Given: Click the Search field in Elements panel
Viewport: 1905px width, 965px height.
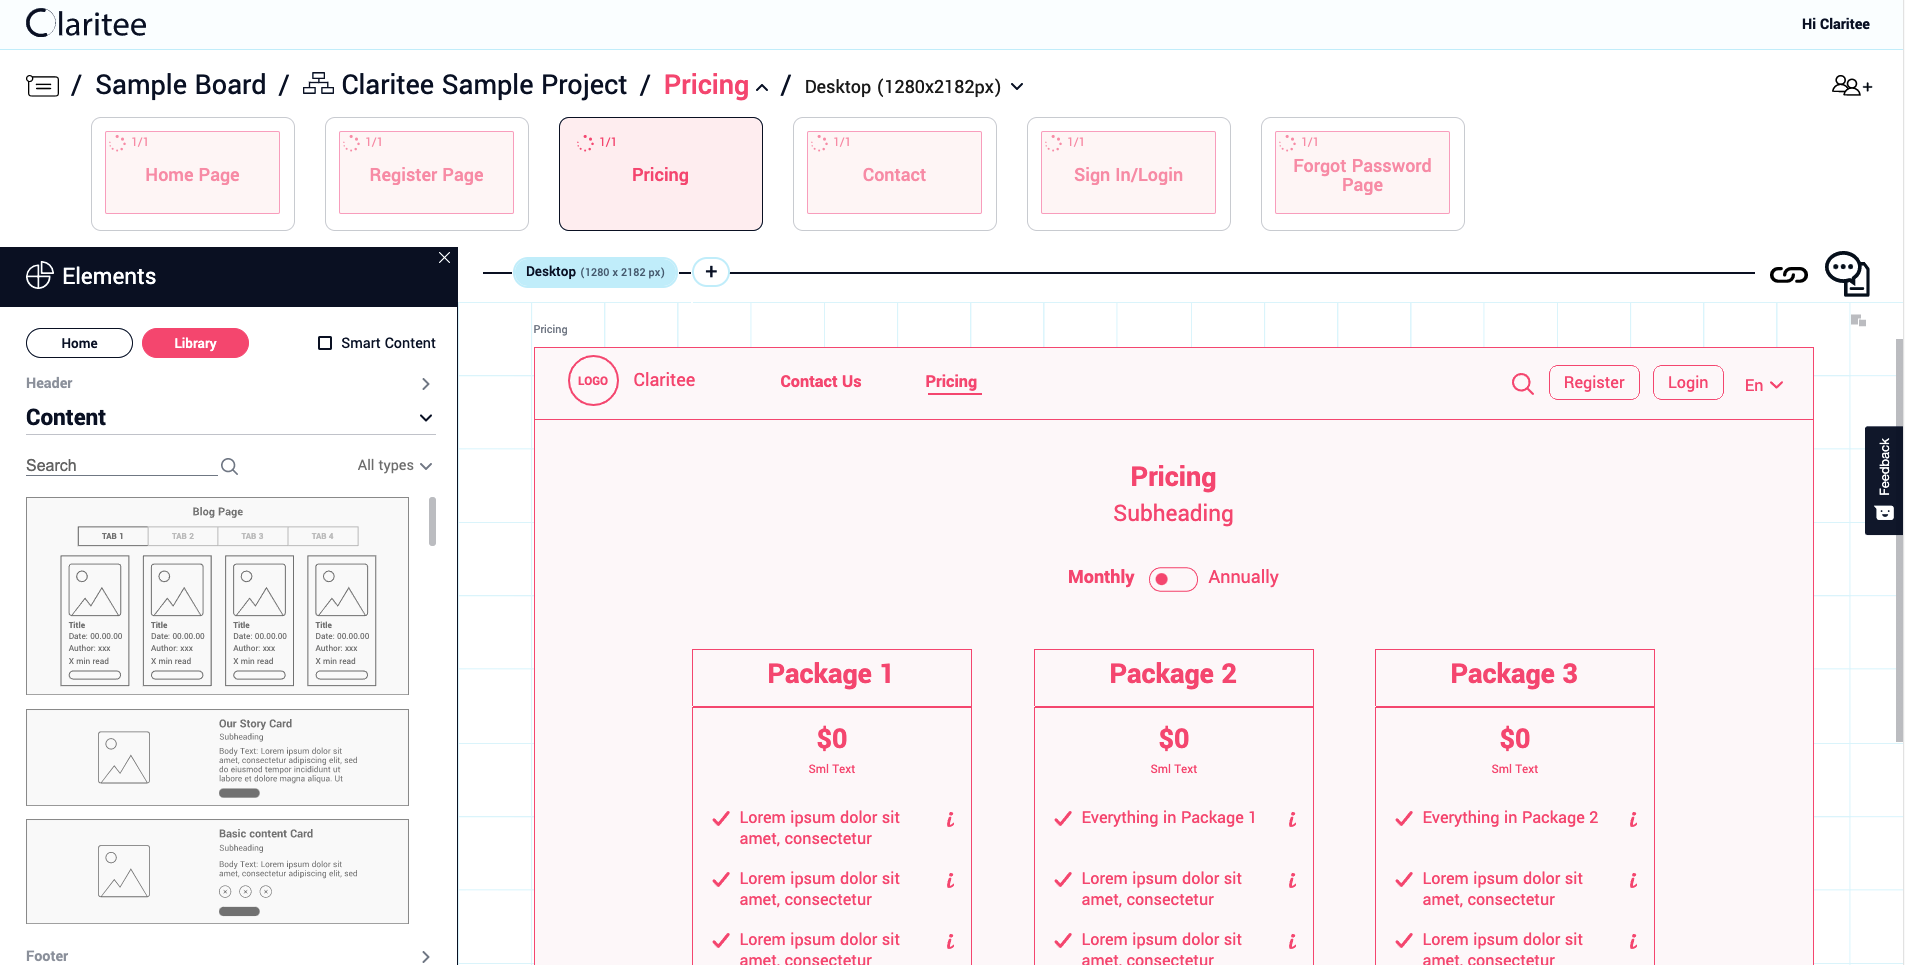Looking at the screenshot, I should tap(121, 465).
